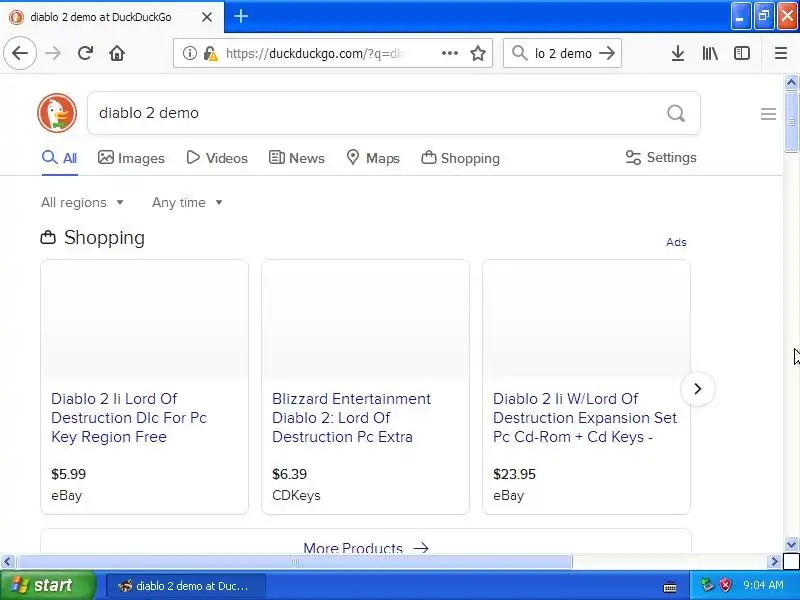Open the Firefox hamburger menu
This screenshot has width=800, height=600.
pyautogui.click(x=781, y=53)
